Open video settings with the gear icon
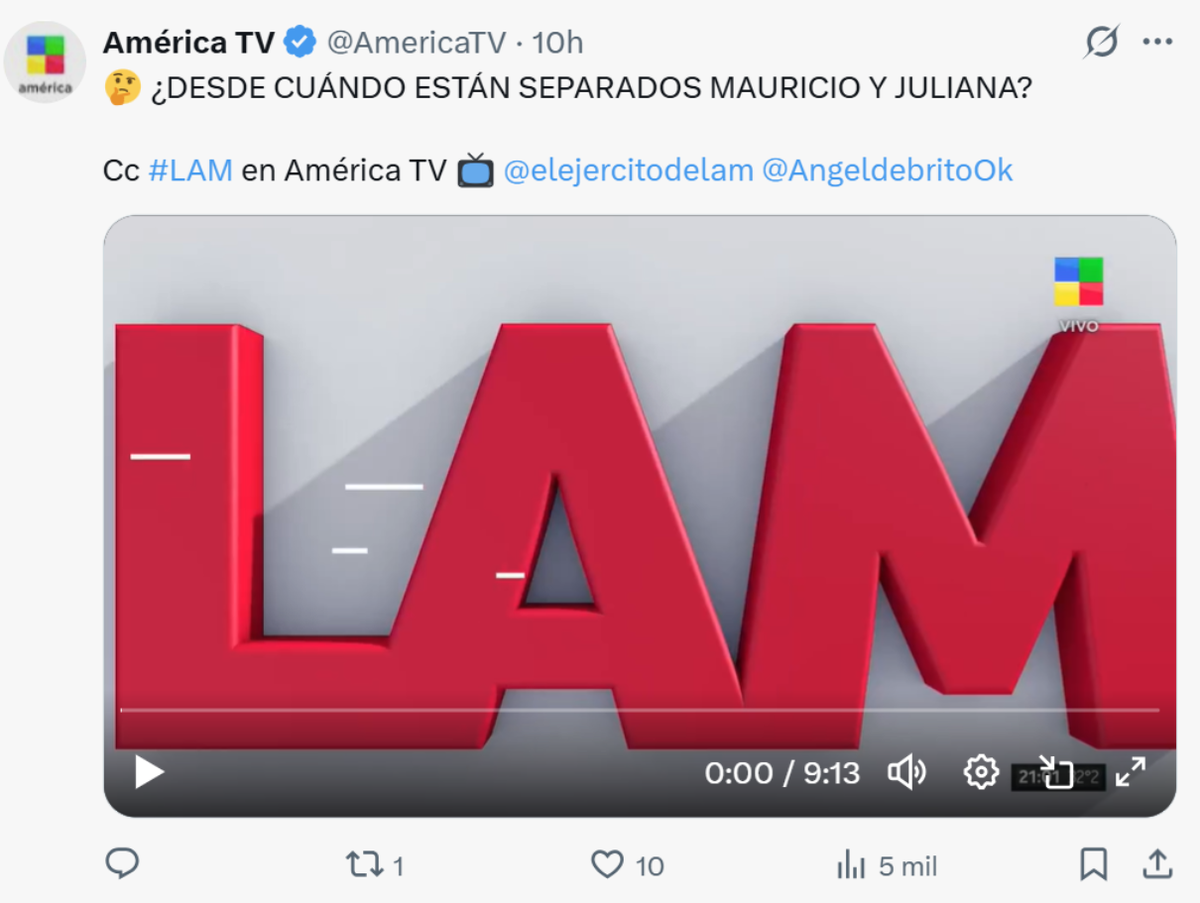The height and width of the screenshot is (903, 1200). tap(981, 772)
